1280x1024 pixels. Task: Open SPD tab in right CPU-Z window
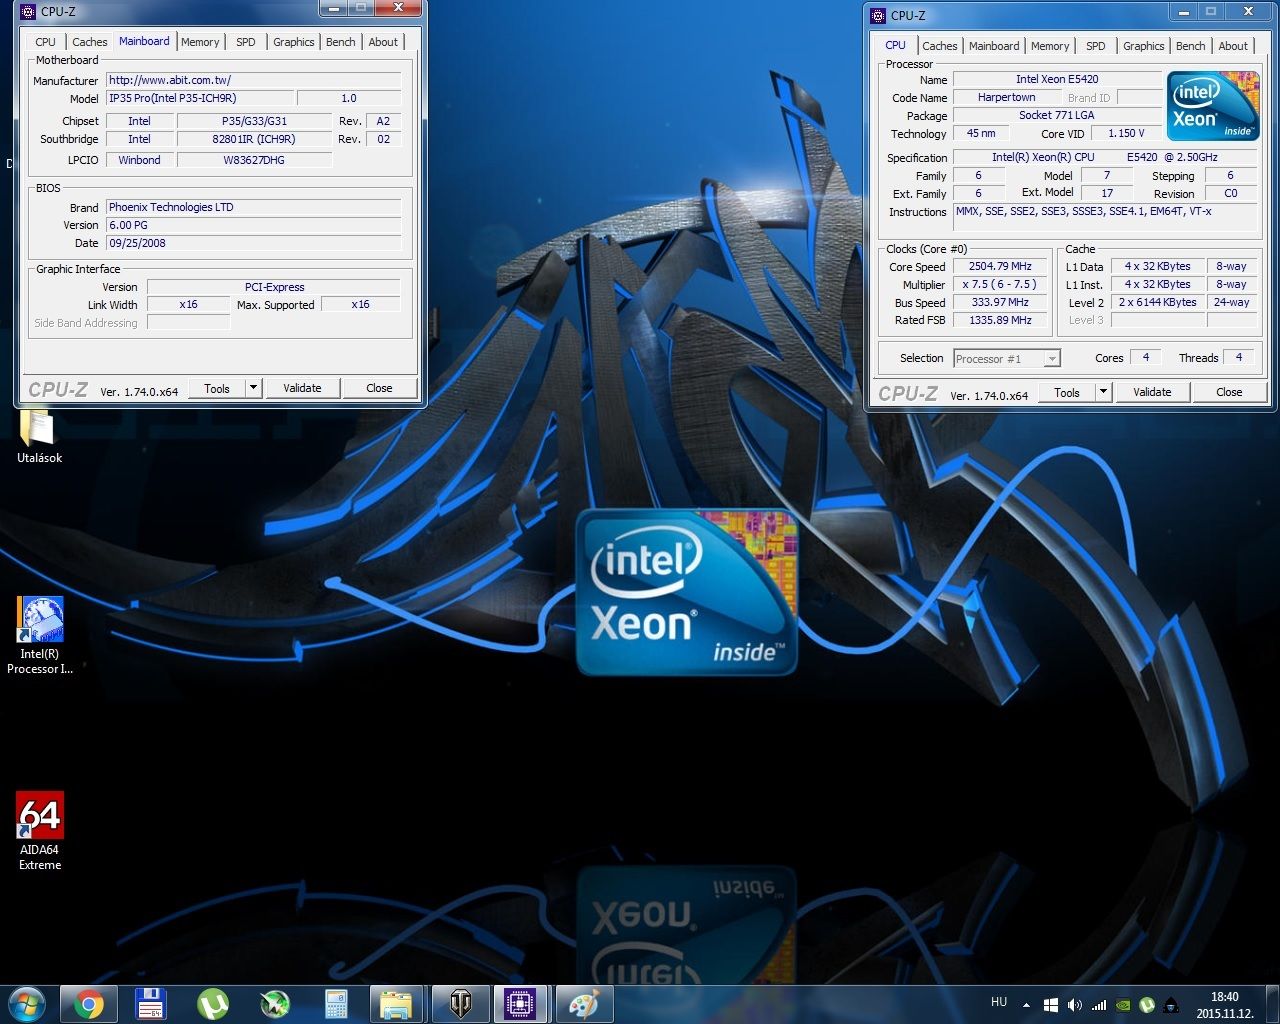pyautogui.click(x=1096, y=46)
